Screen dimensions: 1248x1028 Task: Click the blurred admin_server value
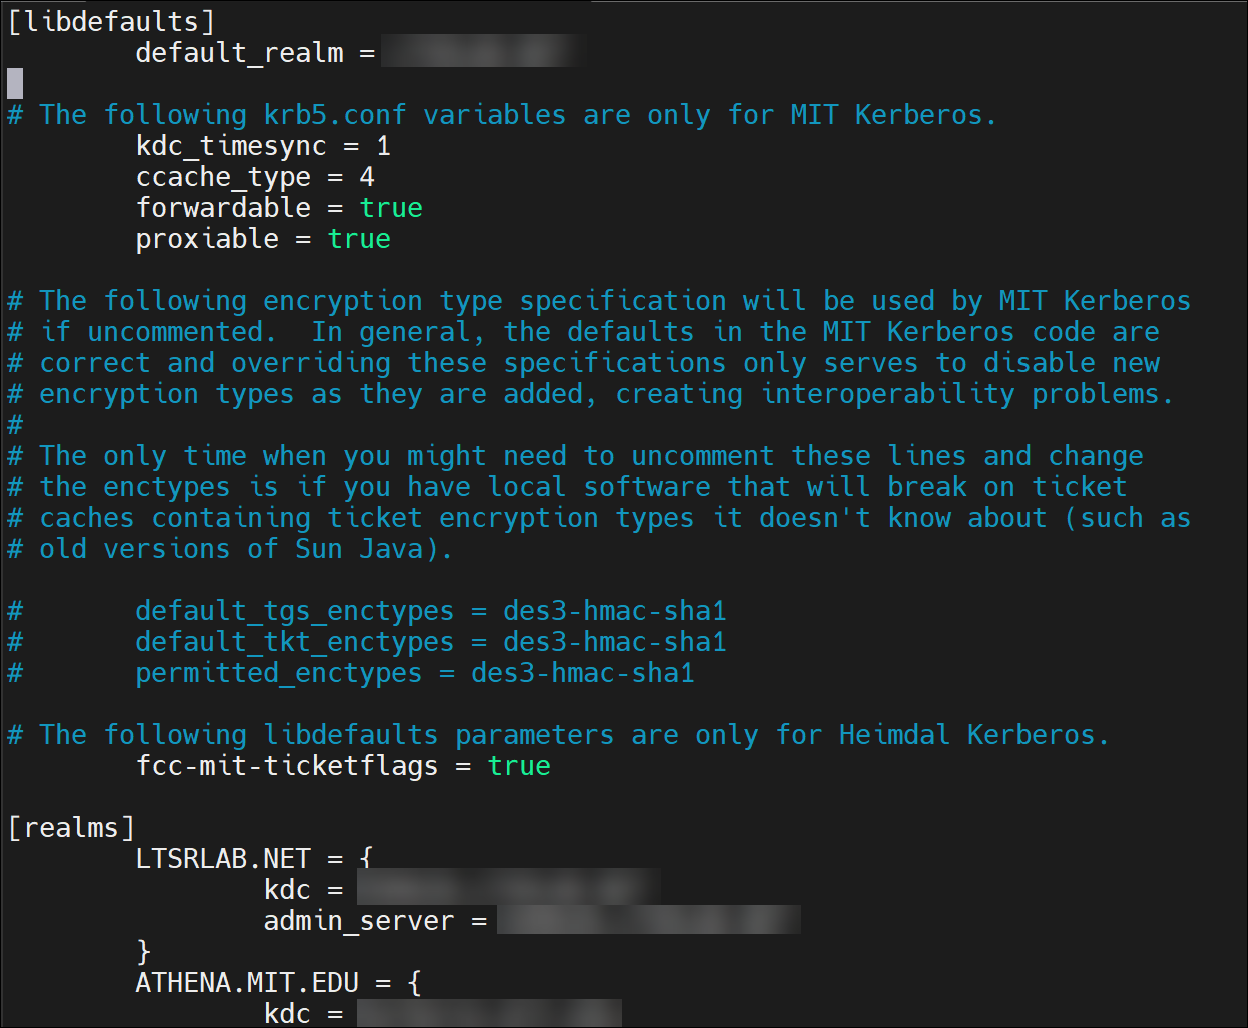[x=648, y=921]
